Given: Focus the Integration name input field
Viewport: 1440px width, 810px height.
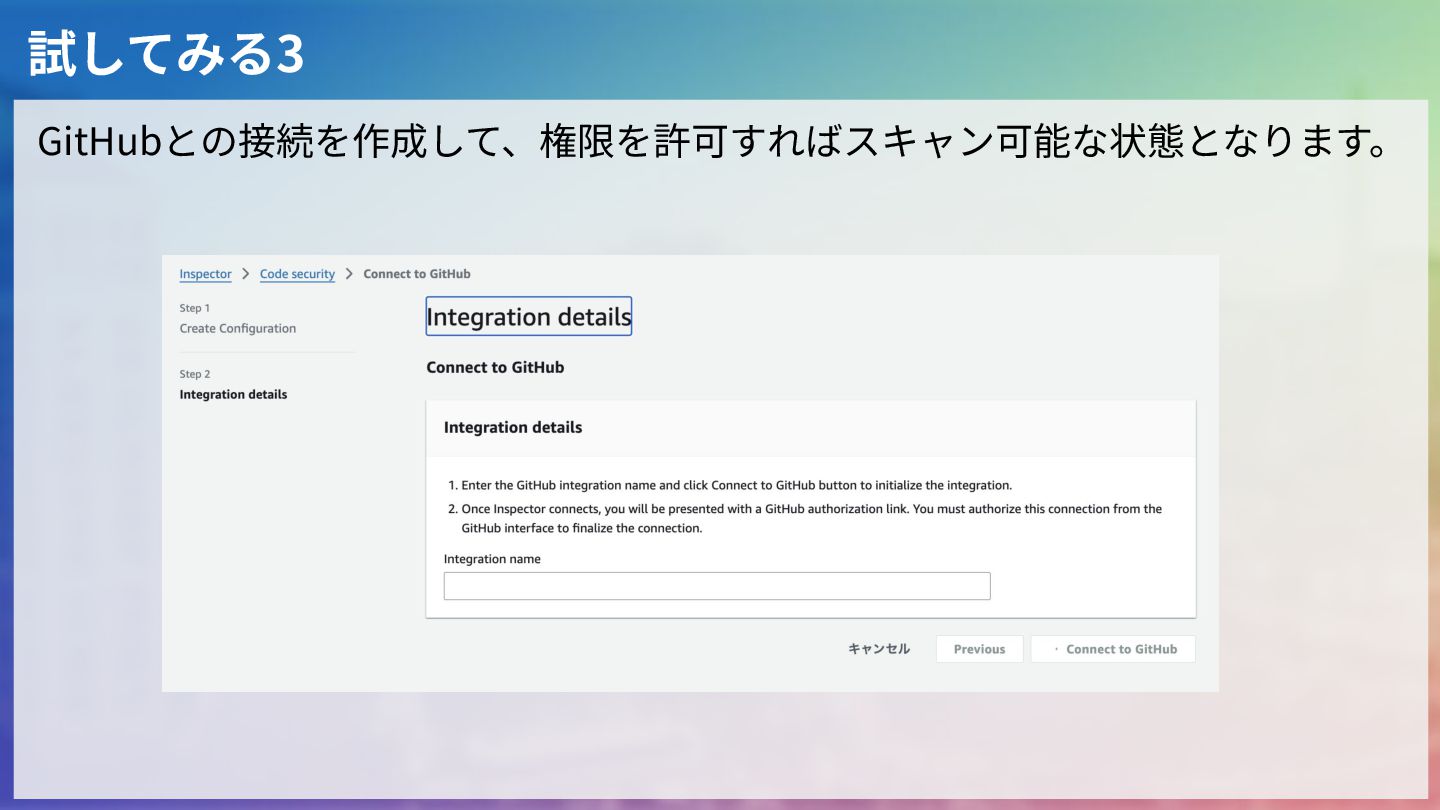Looking at the screenshot, I should [717, 586].
